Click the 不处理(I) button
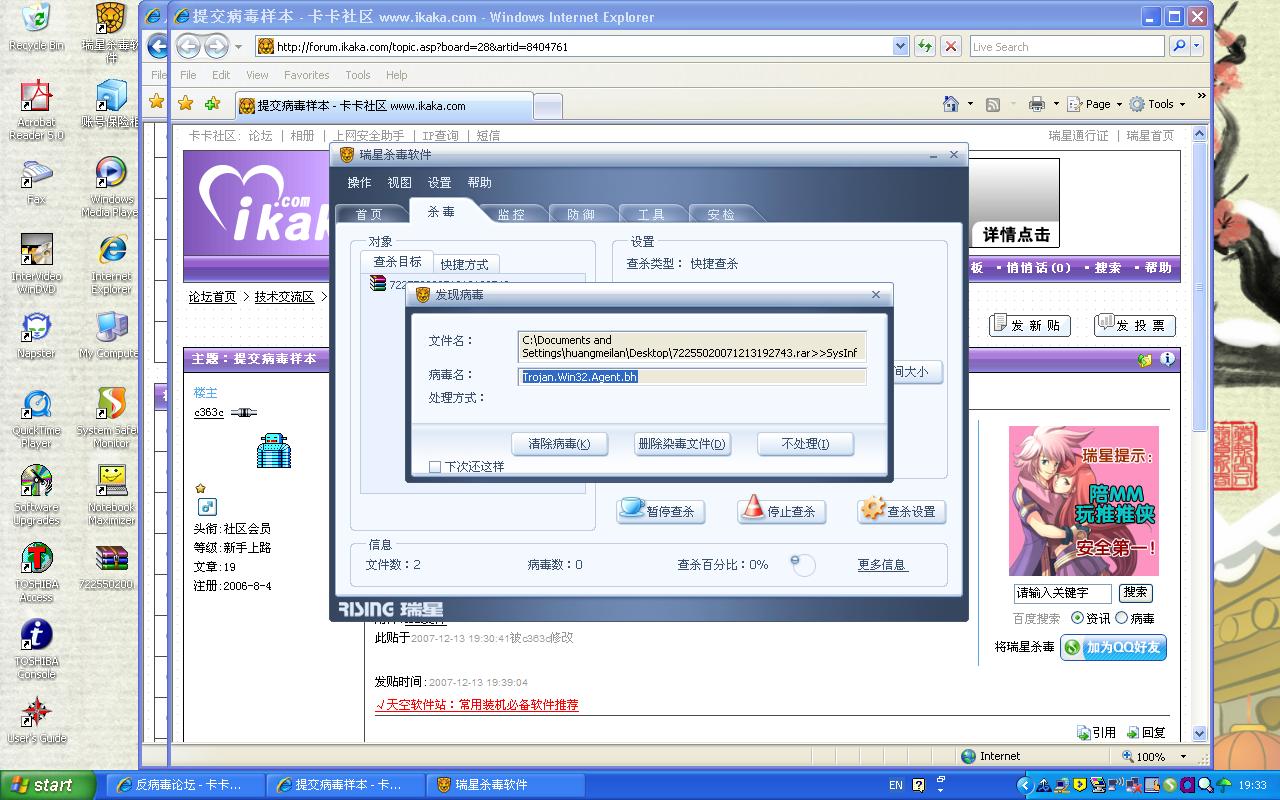This screenshot has height=800, width=1280. click(805, 443)
